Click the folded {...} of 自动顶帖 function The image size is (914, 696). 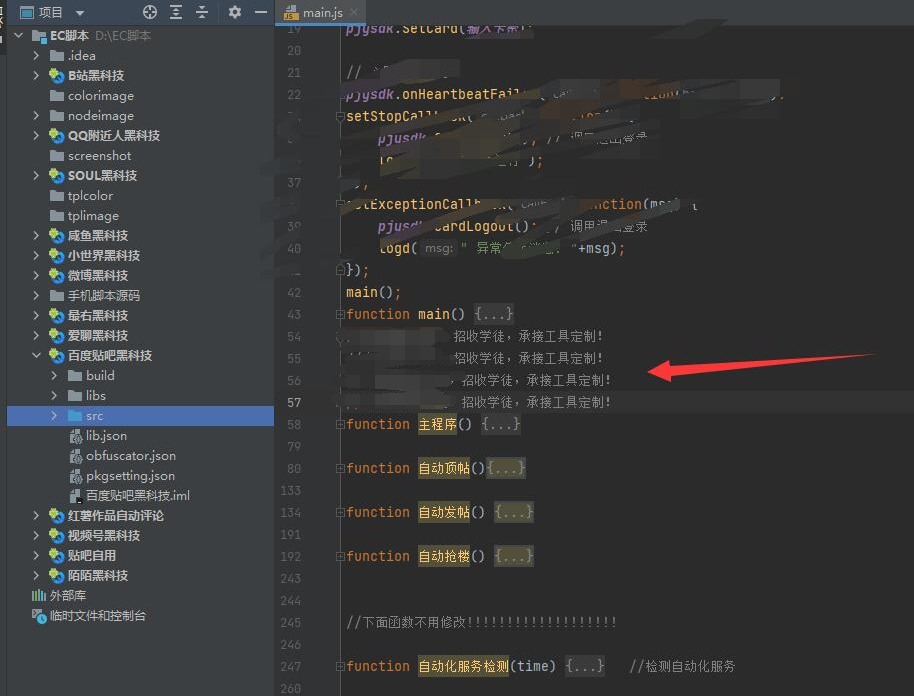tap(506, 468)
